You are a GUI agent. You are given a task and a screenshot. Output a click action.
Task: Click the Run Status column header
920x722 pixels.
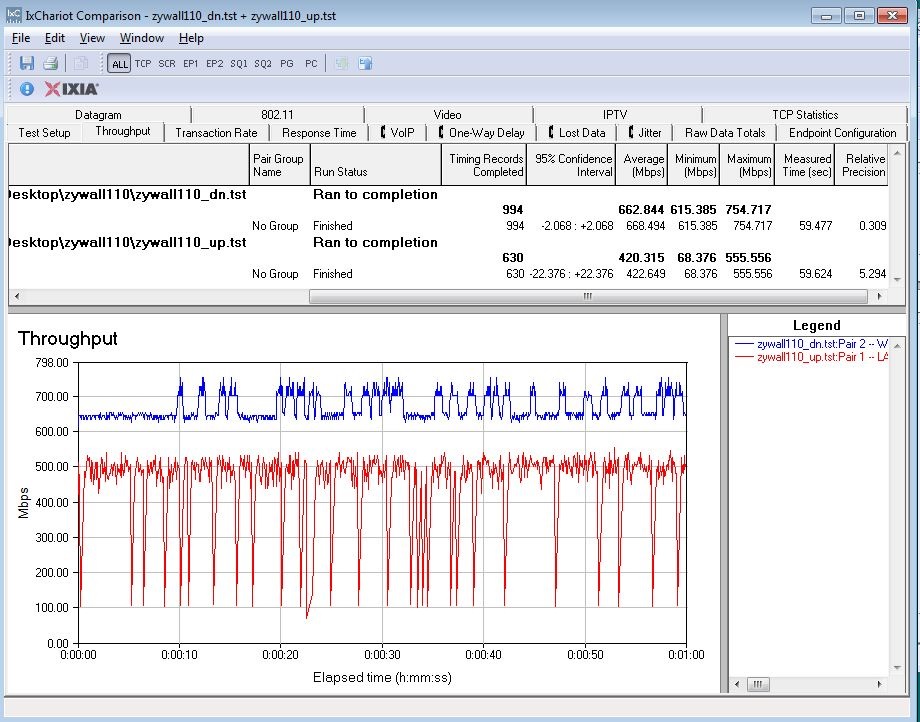point(376,165)
